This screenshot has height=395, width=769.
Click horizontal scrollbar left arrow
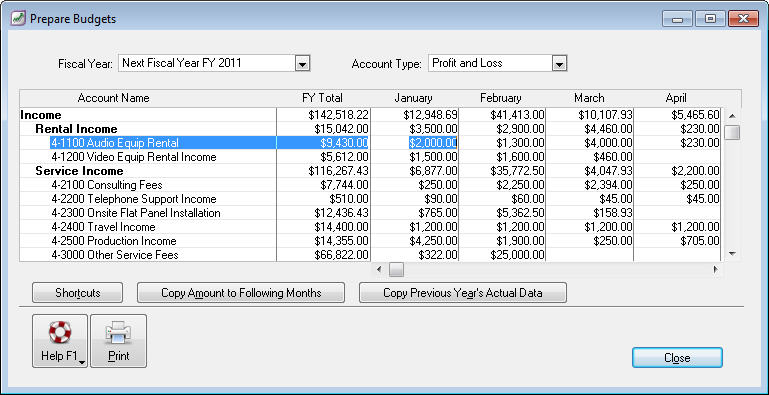coord(379,269)
